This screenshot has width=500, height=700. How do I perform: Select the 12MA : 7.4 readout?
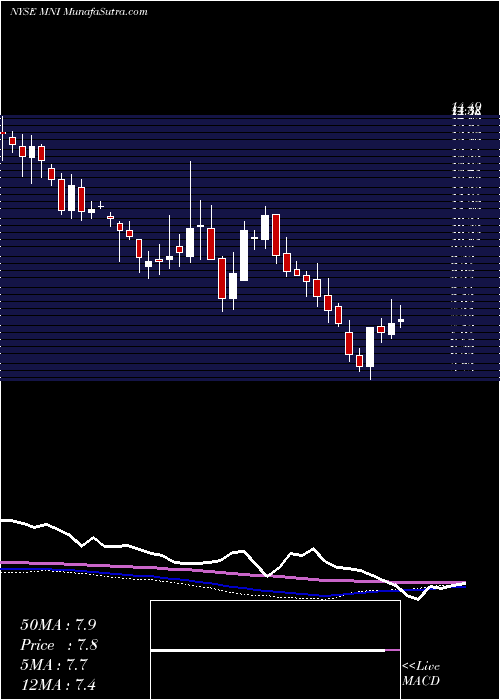pos(58,685)
